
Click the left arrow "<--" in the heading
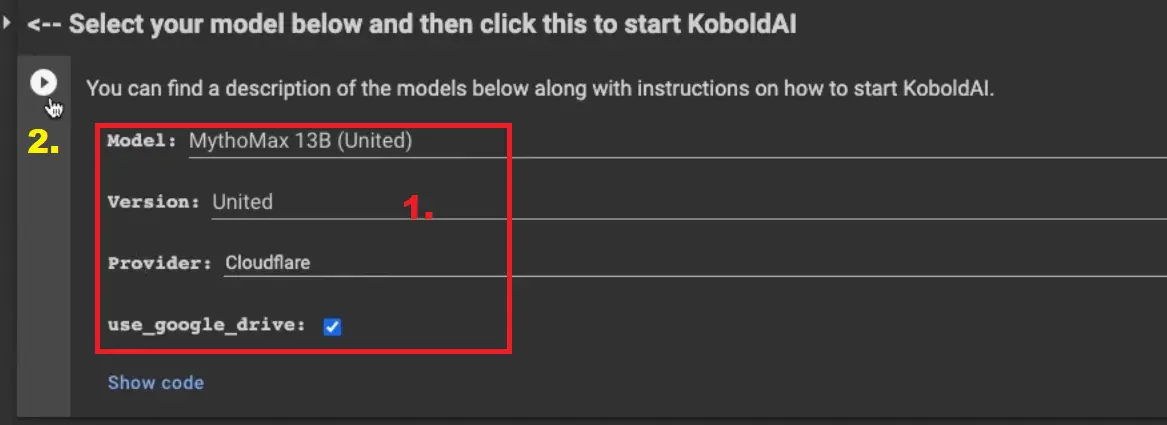coord(44,24)
